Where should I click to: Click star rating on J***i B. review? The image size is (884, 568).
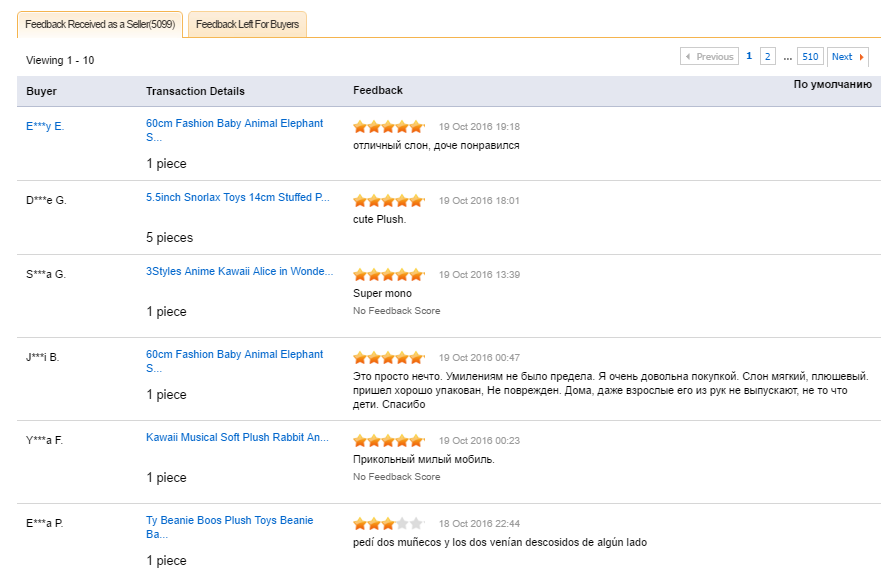(389, 358)
